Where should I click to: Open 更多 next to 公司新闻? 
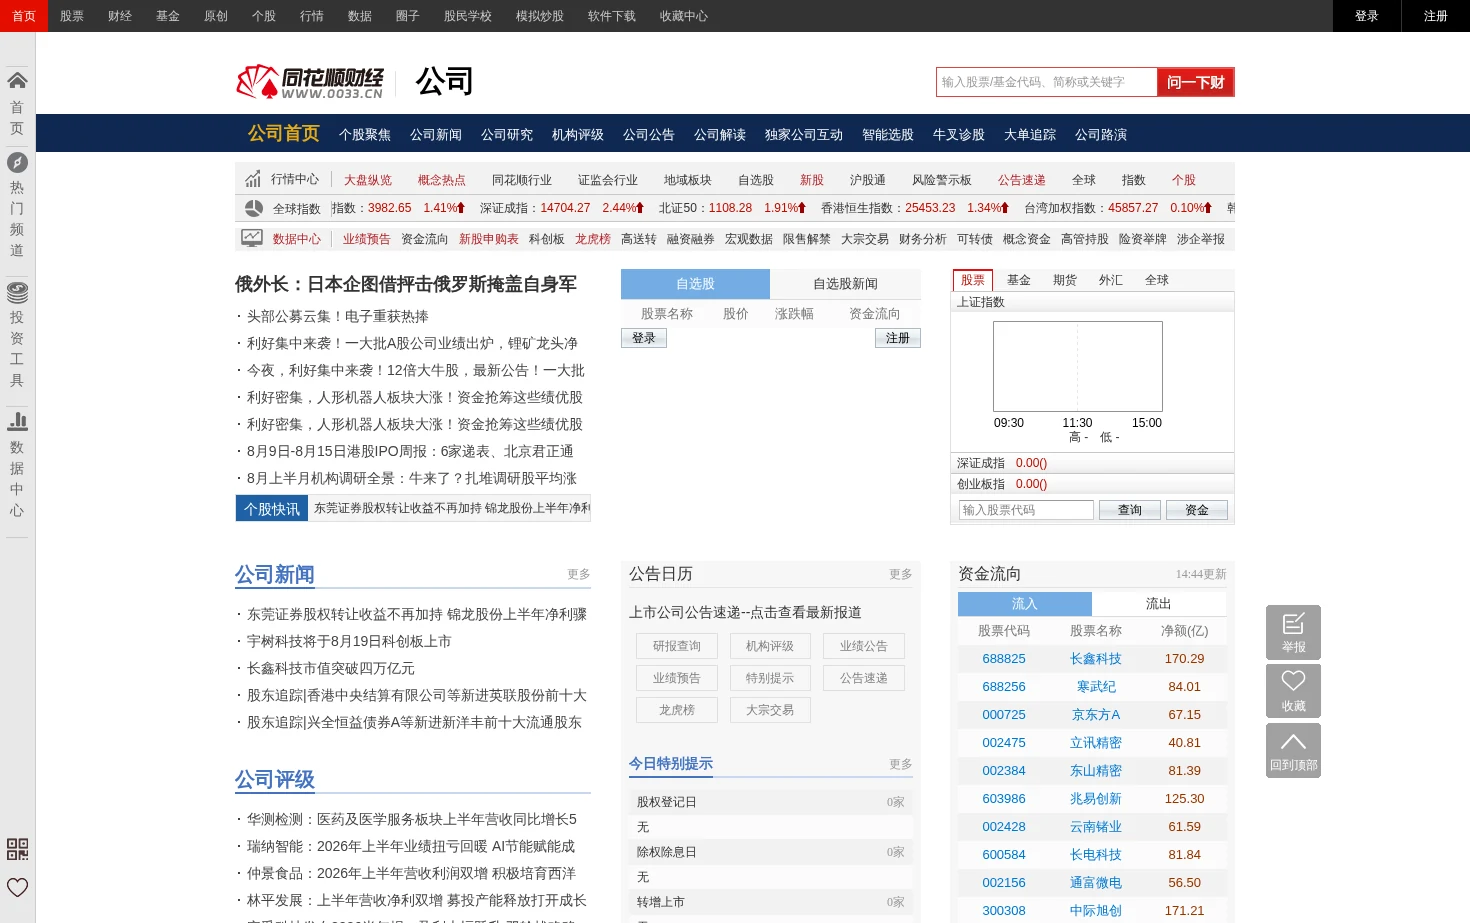579,574
